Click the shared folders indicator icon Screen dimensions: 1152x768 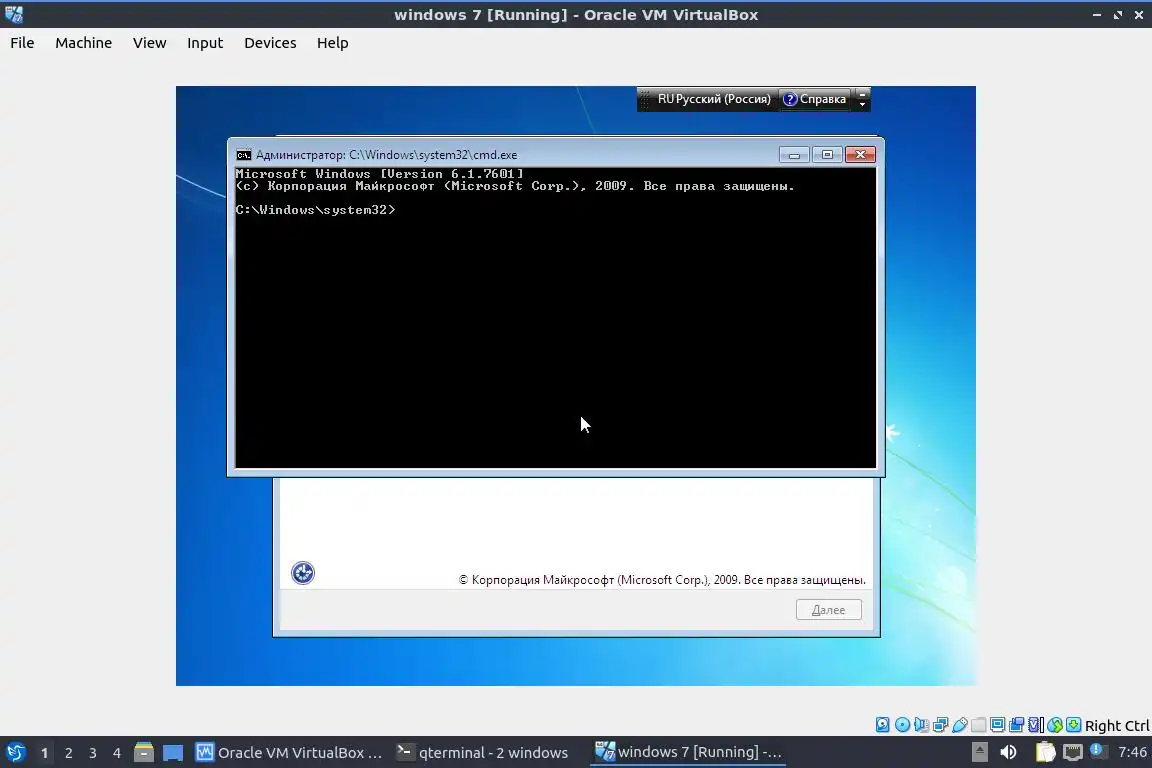pyautogui.click(x=979, y=725)
